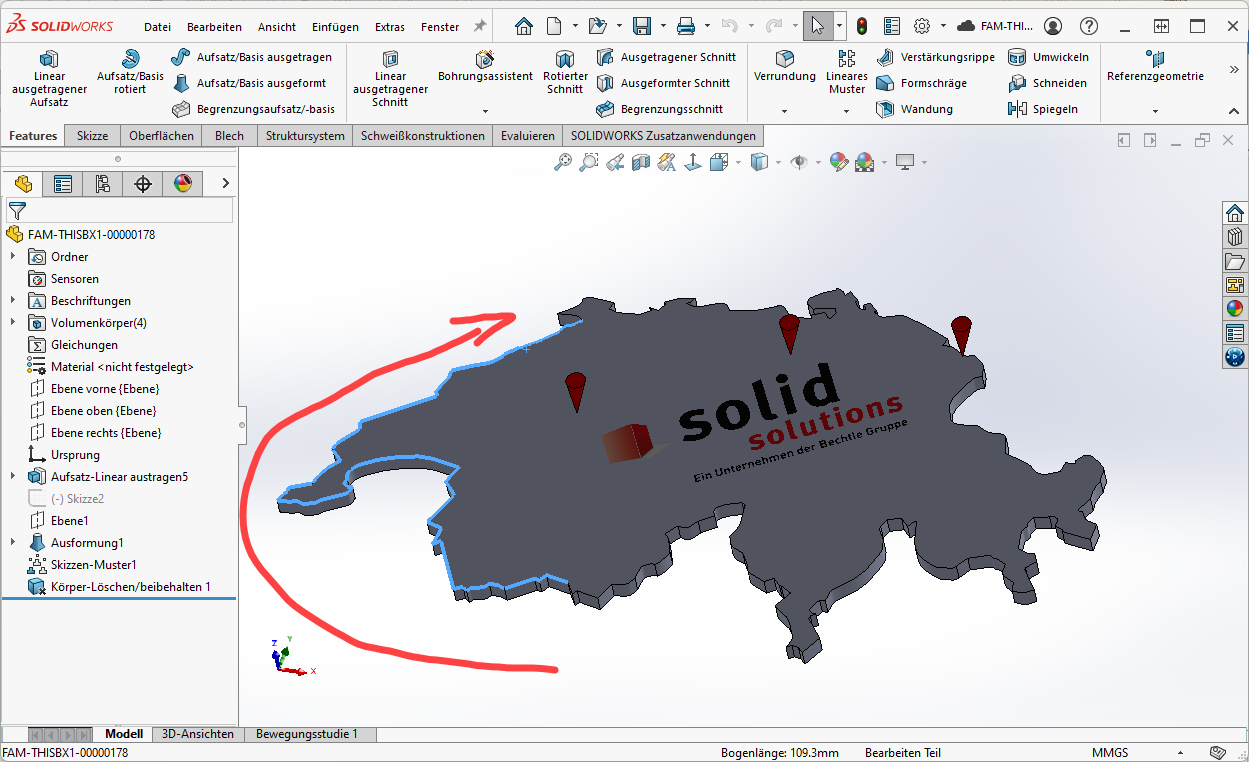The height and width of the screenshot is (762, 1249).
Task: Open the ConfigurationManager tab icon
Action: 103,183
